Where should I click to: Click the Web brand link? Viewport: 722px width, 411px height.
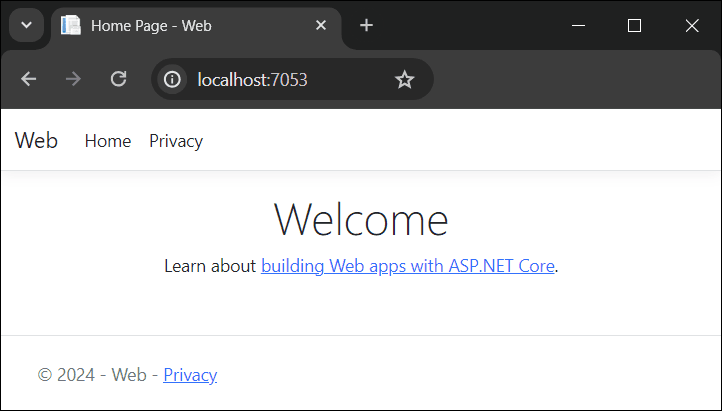point(36,140)
